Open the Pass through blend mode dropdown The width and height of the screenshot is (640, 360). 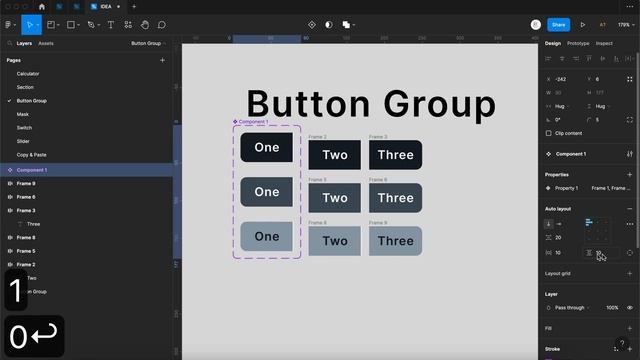[x=572, y=308]
